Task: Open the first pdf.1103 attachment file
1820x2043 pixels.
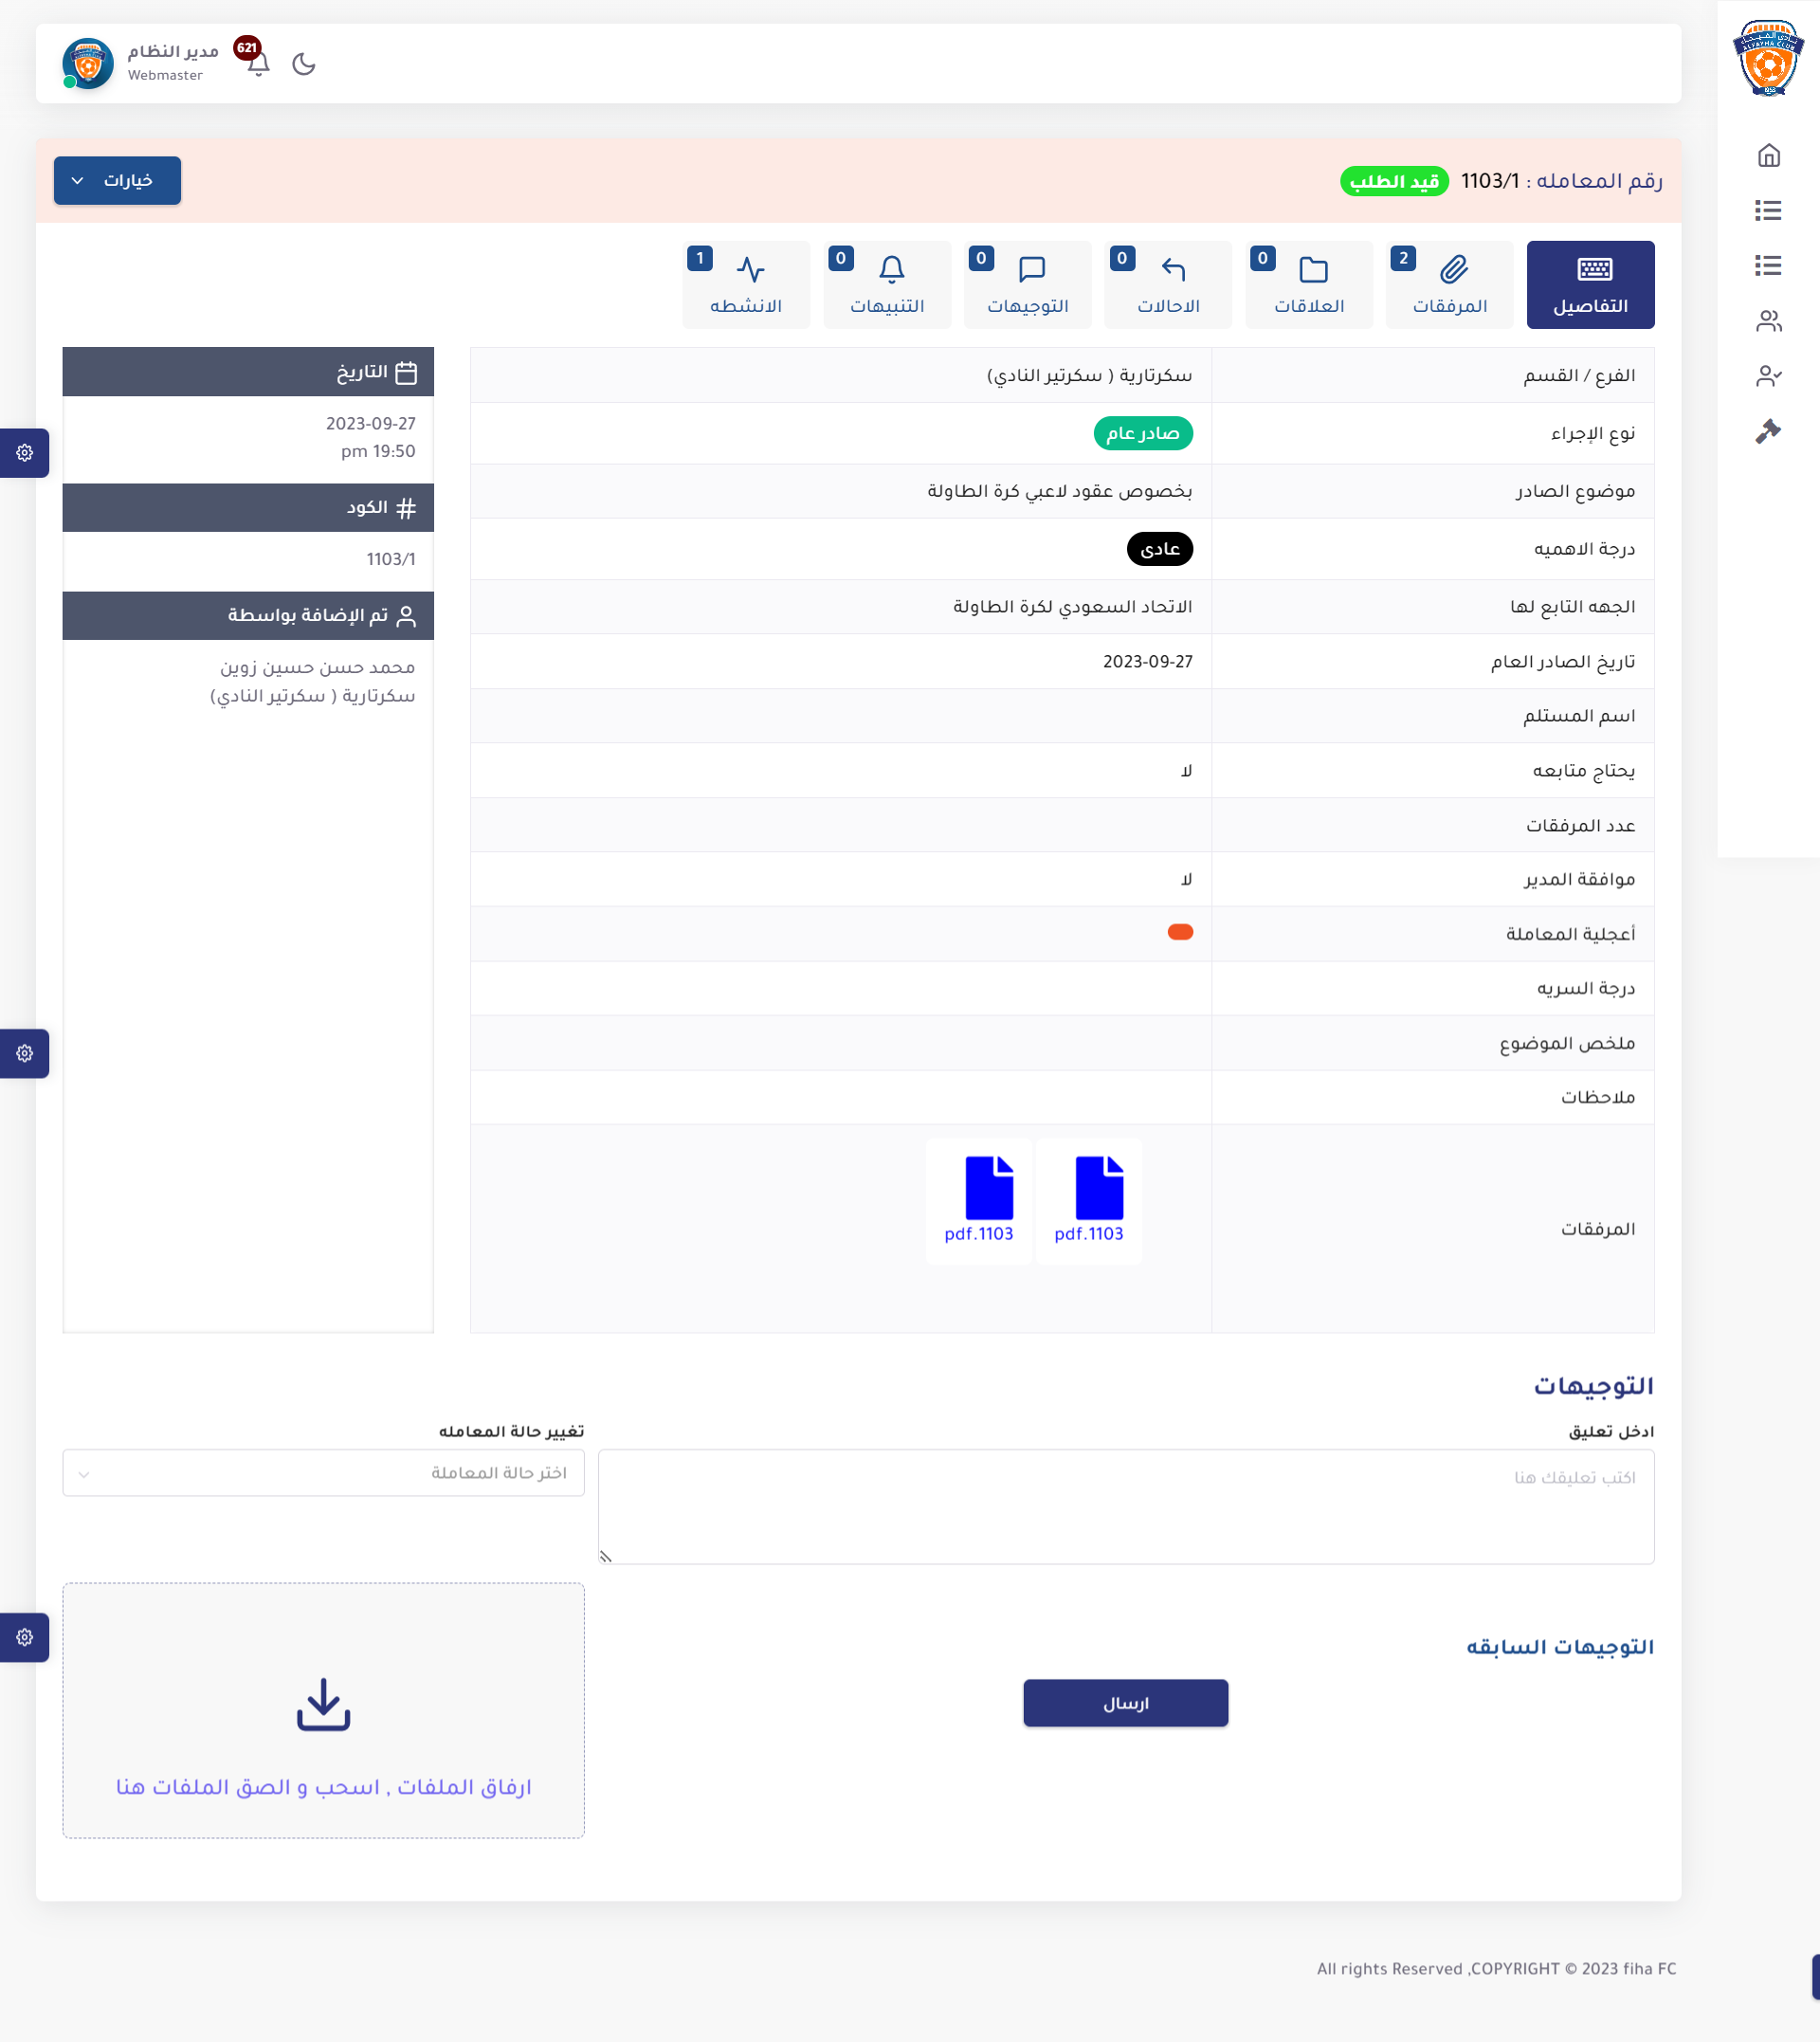Action: 1089,1200
